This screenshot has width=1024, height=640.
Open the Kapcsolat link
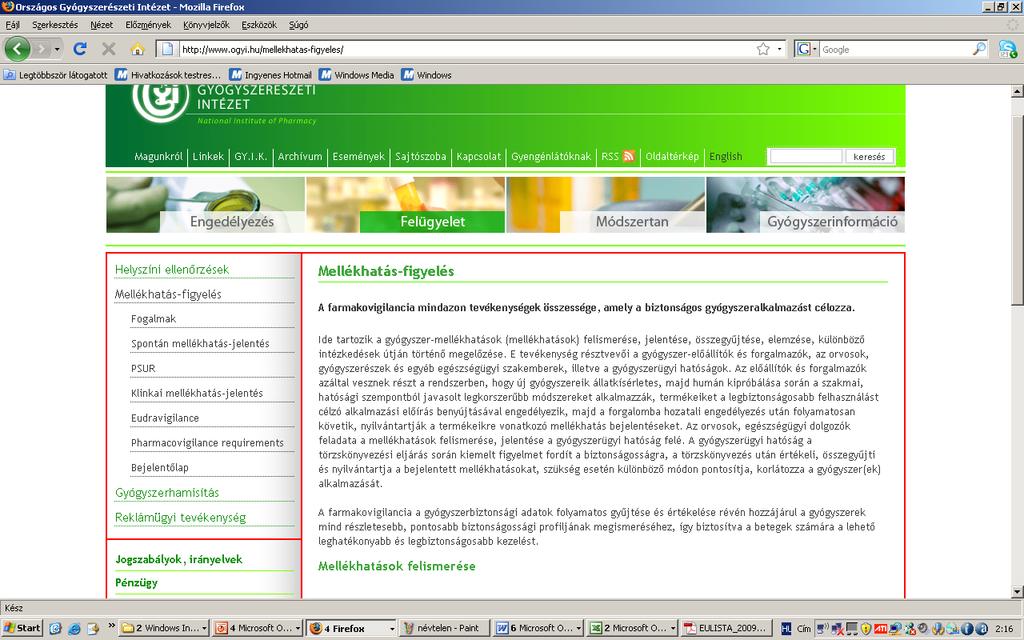coord(479,157)
